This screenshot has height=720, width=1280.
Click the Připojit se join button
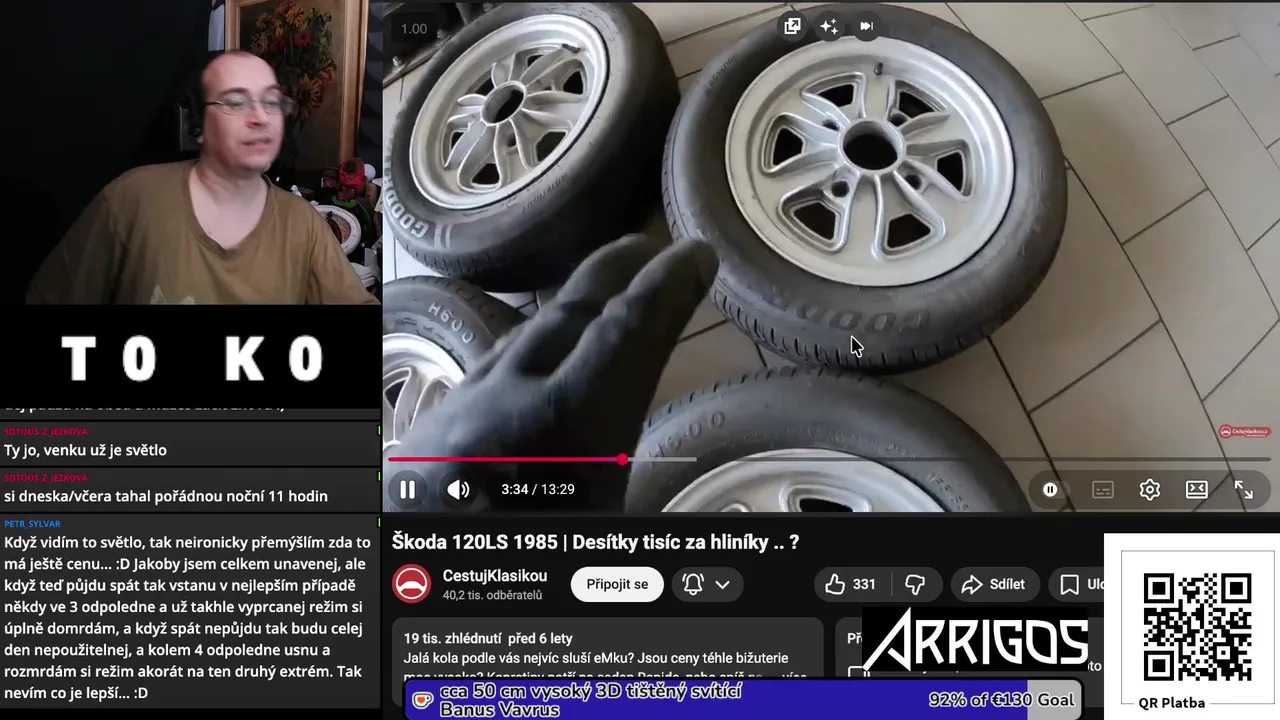coord(617,584)
